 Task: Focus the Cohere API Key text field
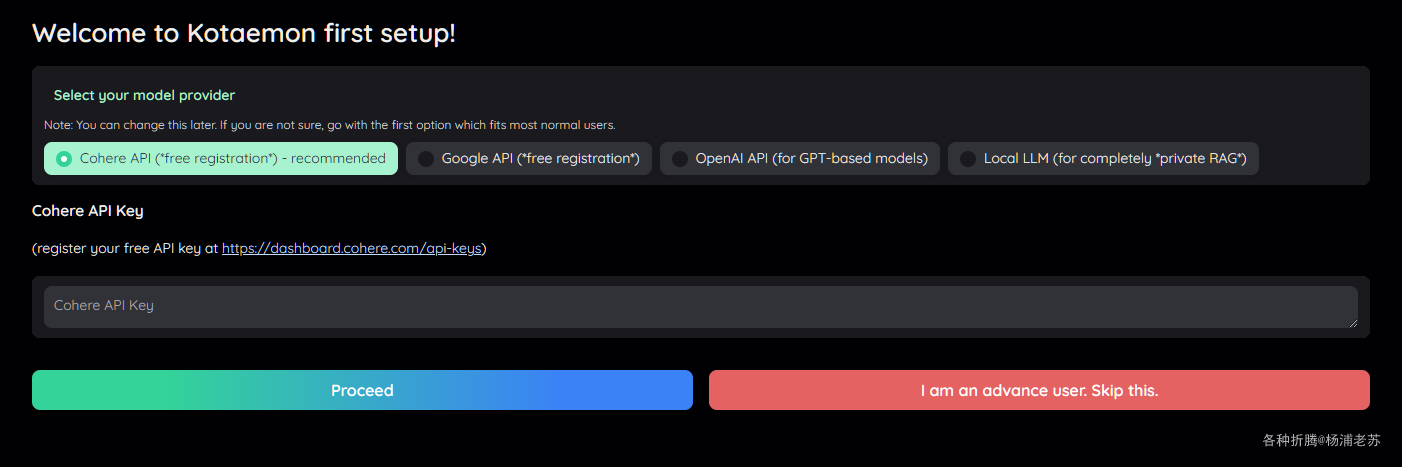point(701,307)
